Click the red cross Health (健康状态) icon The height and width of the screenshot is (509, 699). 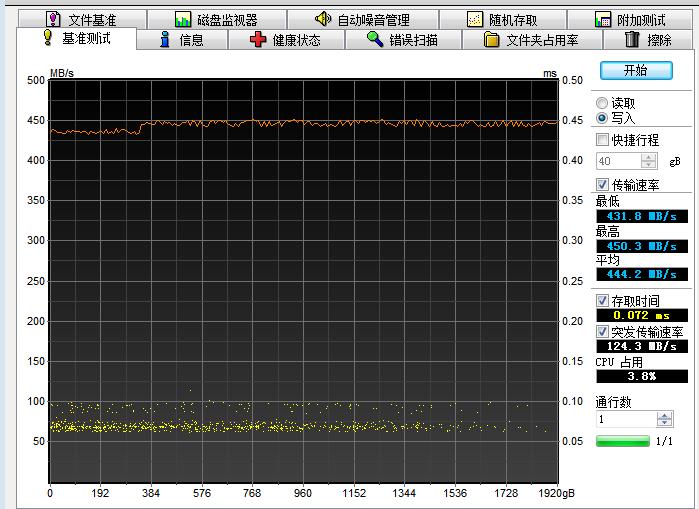point(258,40)
